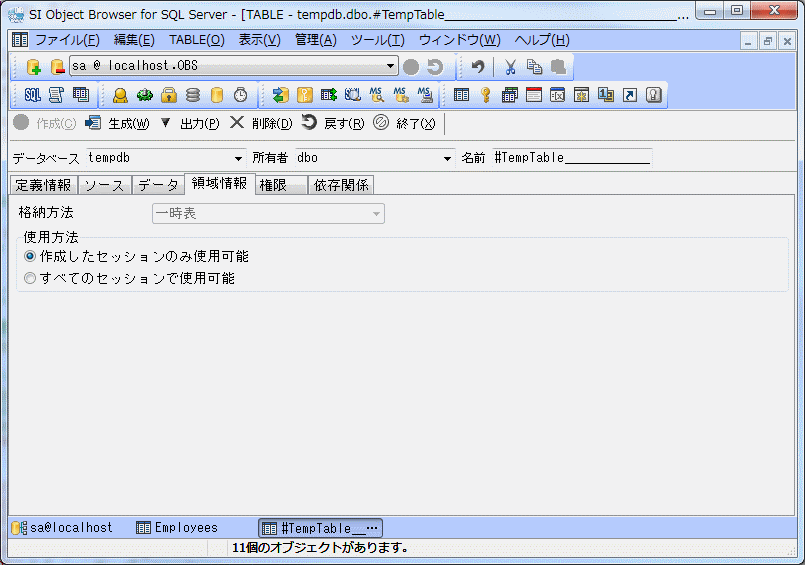This screenshot has width=805, height=565.
Task: Click the 生成(W) button
Action: (x=118, y=123)
